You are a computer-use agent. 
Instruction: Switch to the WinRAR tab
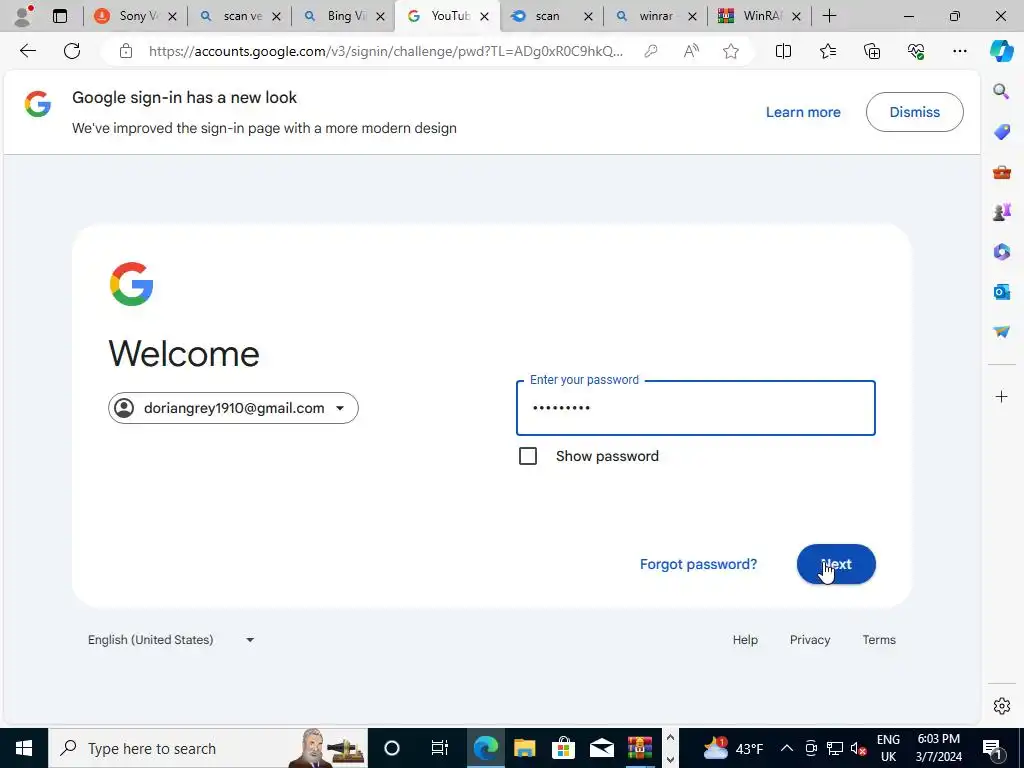click(759, 16)
